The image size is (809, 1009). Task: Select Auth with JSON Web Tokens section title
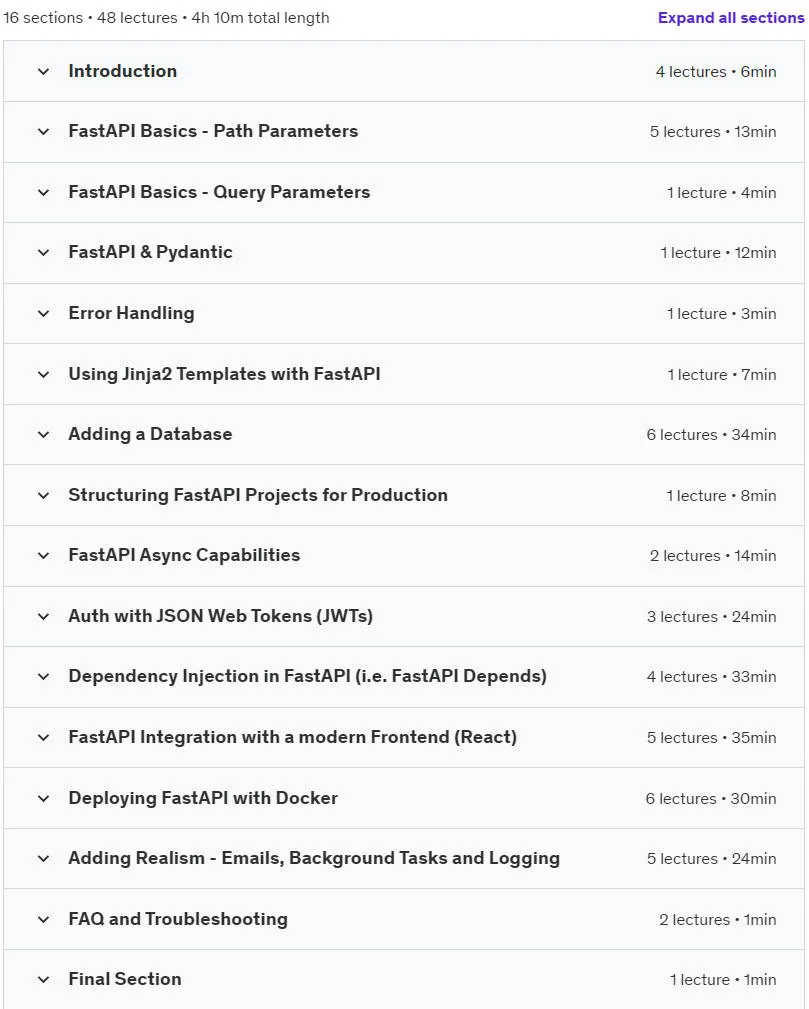pyautogui.click(x=221, y=616)
